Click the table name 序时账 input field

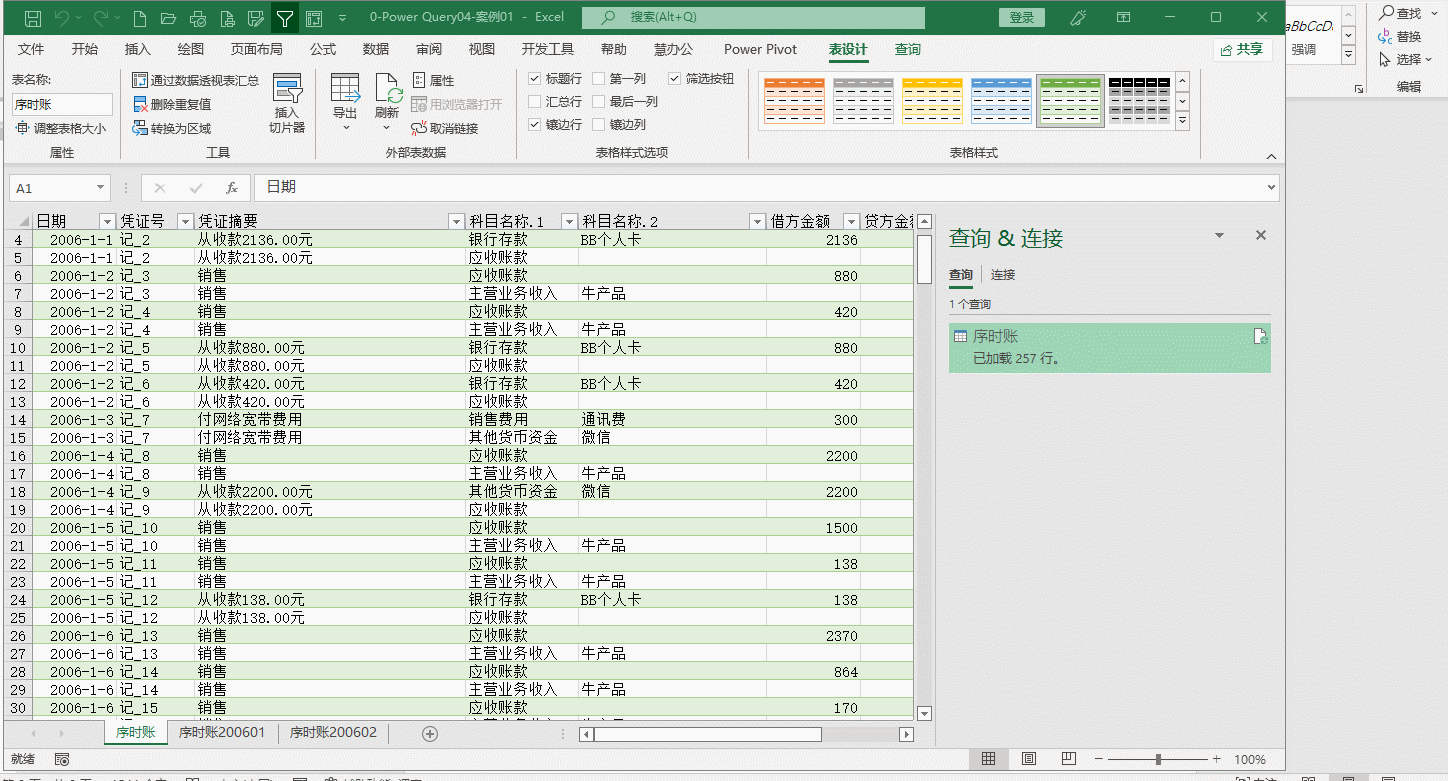tap(62, 104)
